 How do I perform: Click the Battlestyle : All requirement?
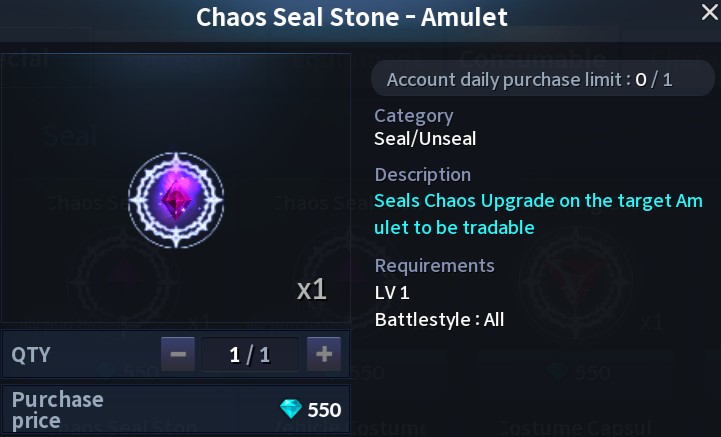pyautogui.click(x=439, y=320)
